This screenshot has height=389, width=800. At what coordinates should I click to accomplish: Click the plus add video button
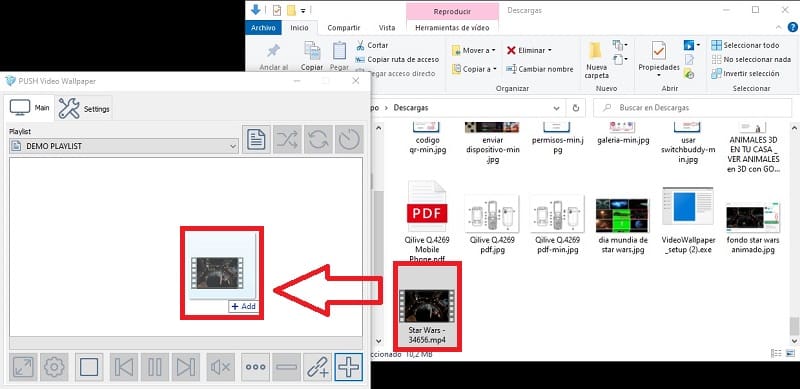[349, 367]
